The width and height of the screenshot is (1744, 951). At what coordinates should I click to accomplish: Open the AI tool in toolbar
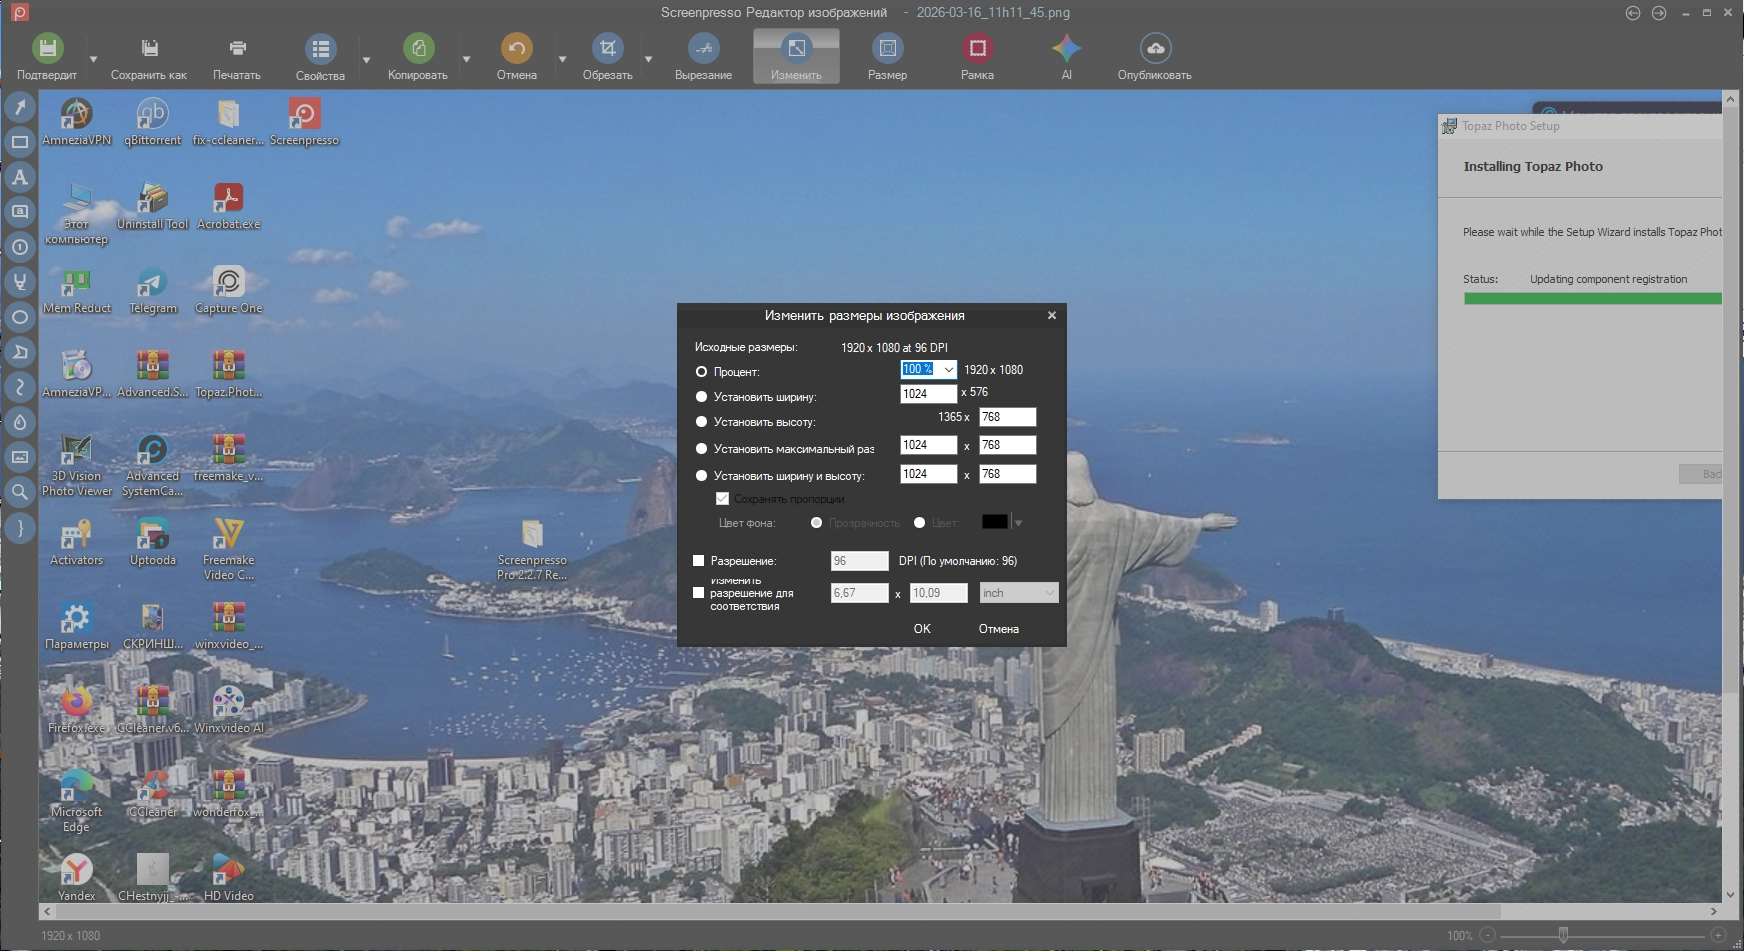[1066, 48]
